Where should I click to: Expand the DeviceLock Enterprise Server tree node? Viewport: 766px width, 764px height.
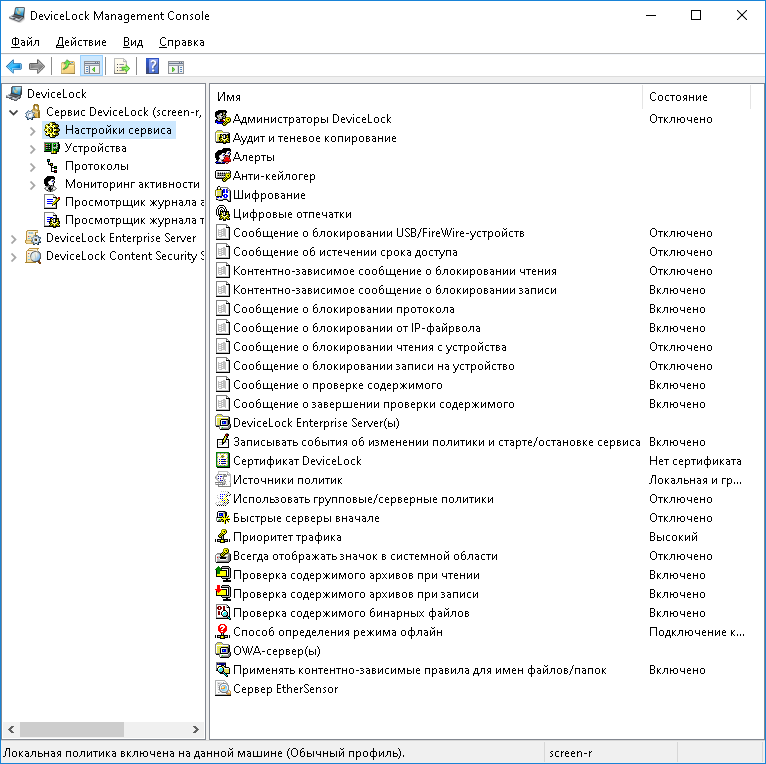[x=14, y=239]
